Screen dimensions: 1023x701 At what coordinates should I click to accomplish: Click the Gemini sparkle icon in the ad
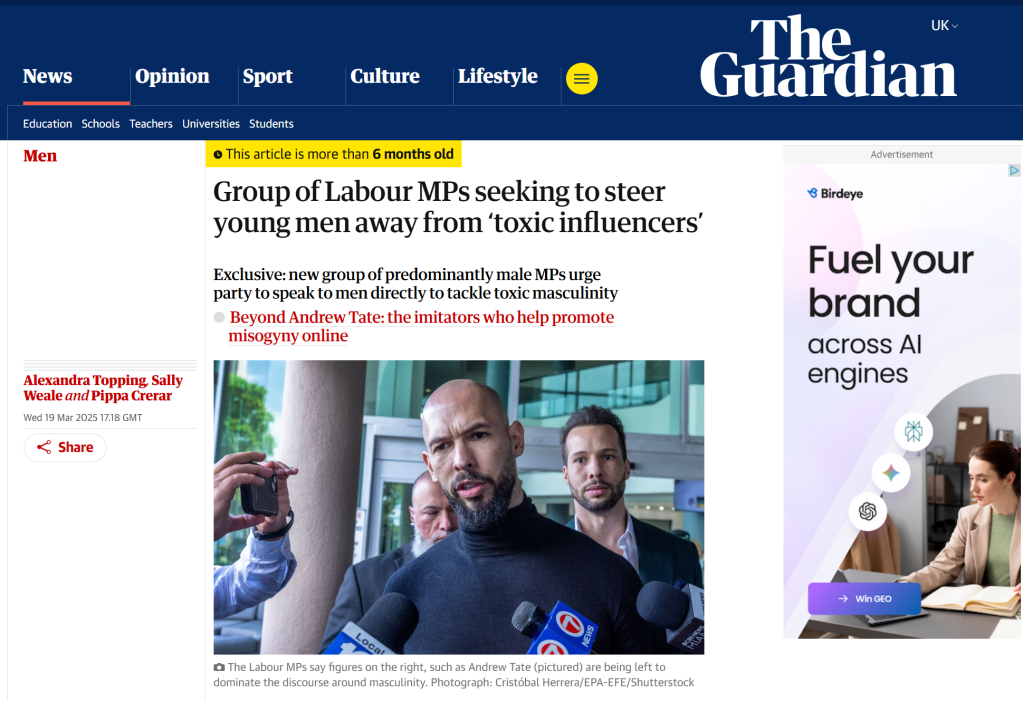tap(891, 472)
